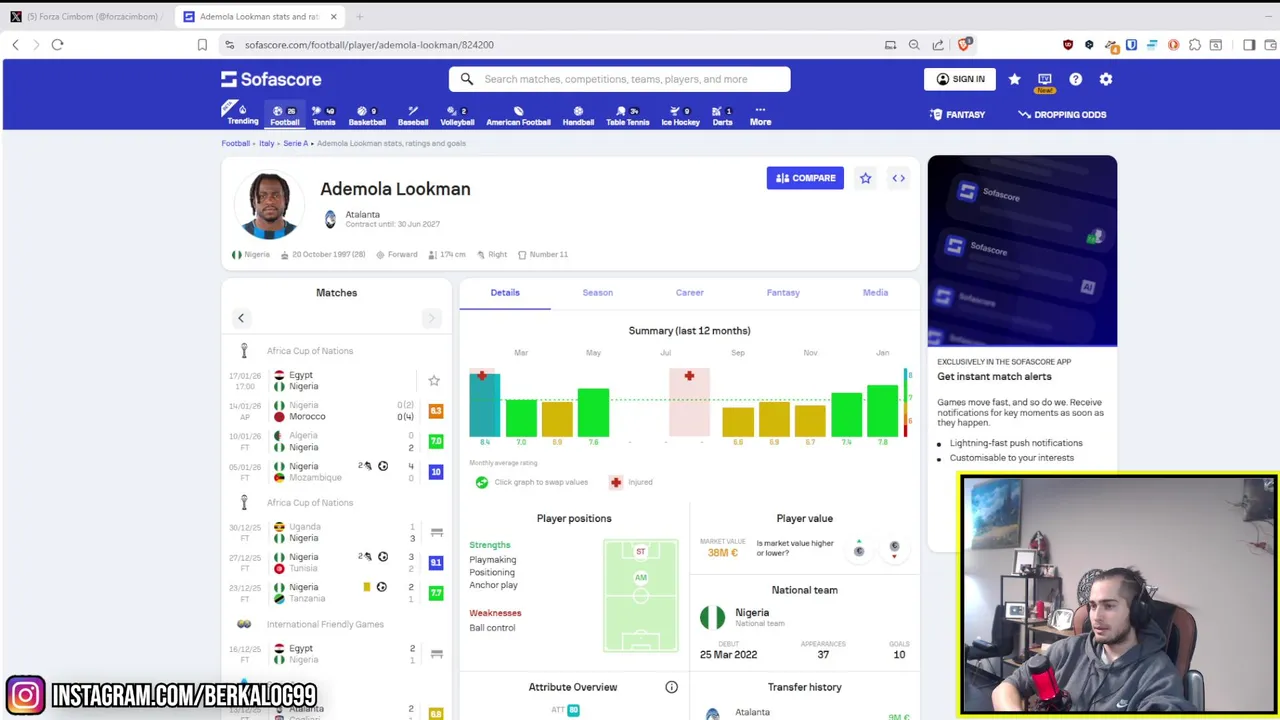Open the Trending section
Image resolution: width=1280 pixels, height=720 pixels.
click(242, 113)
